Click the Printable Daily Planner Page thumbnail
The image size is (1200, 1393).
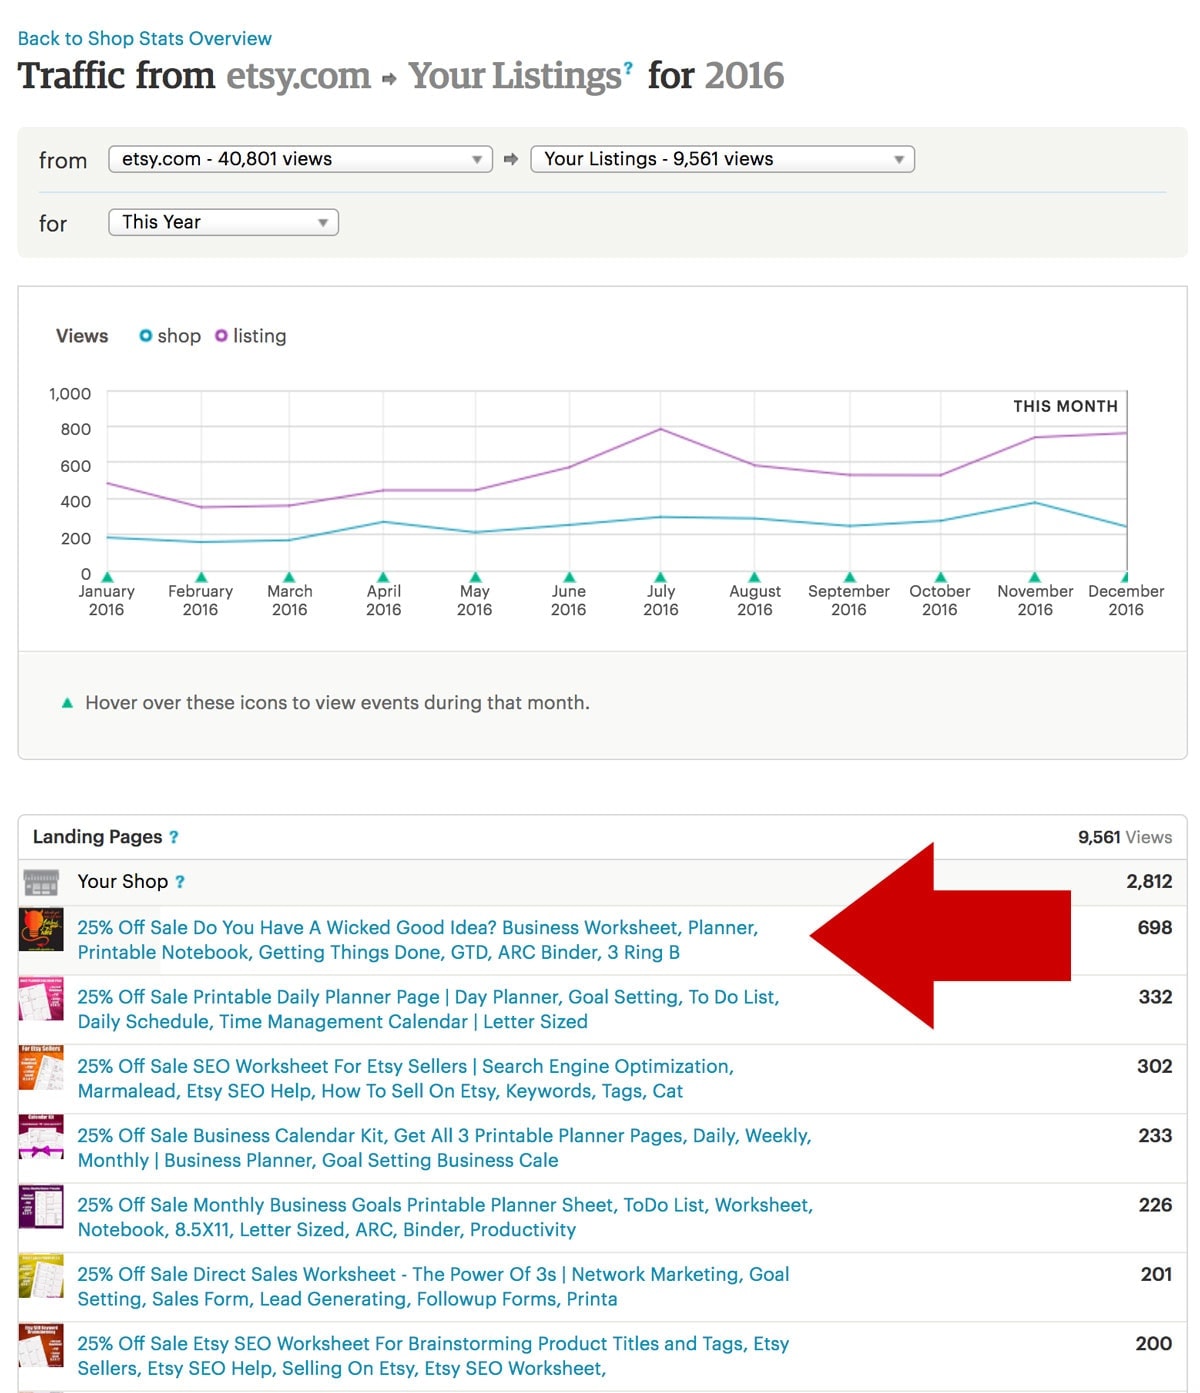pyautogui.click(x=41, y=999)
